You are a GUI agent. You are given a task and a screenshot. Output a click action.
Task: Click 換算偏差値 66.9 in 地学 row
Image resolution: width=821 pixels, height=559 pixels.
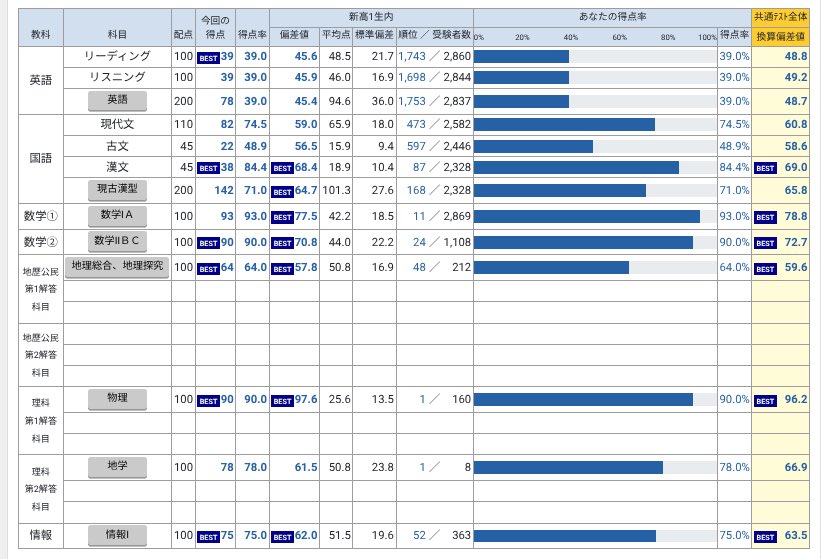[x=795, y=467]
